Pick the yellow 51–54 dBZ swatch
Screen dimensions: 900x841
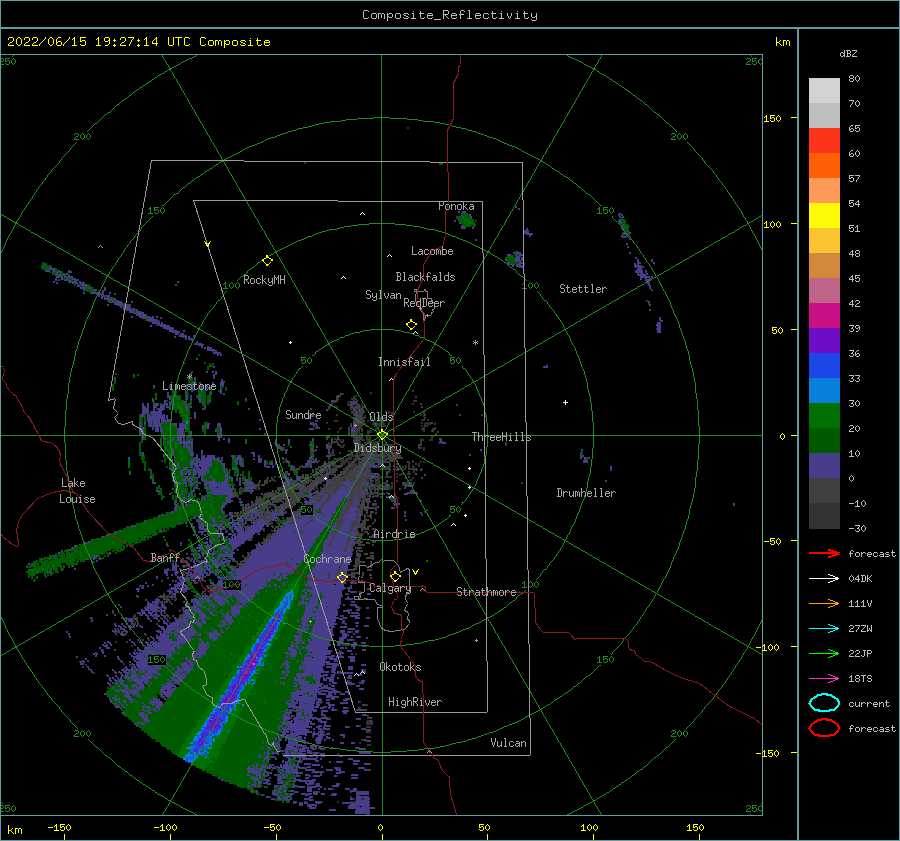(824, 215)
